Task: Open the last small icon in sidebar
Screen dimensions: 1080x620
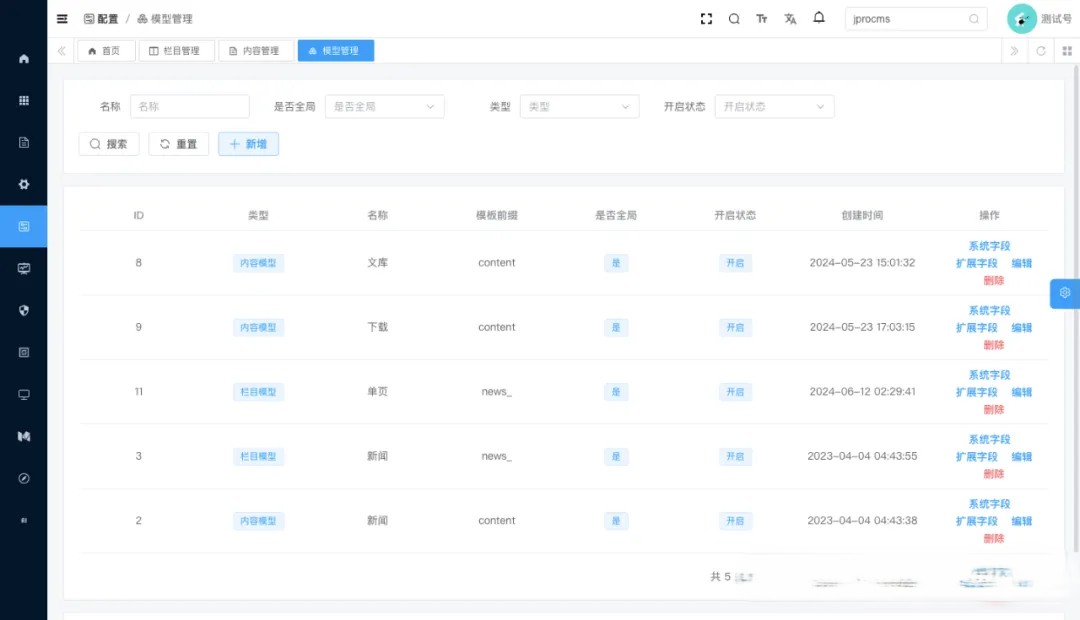Action: coord(24,521)
